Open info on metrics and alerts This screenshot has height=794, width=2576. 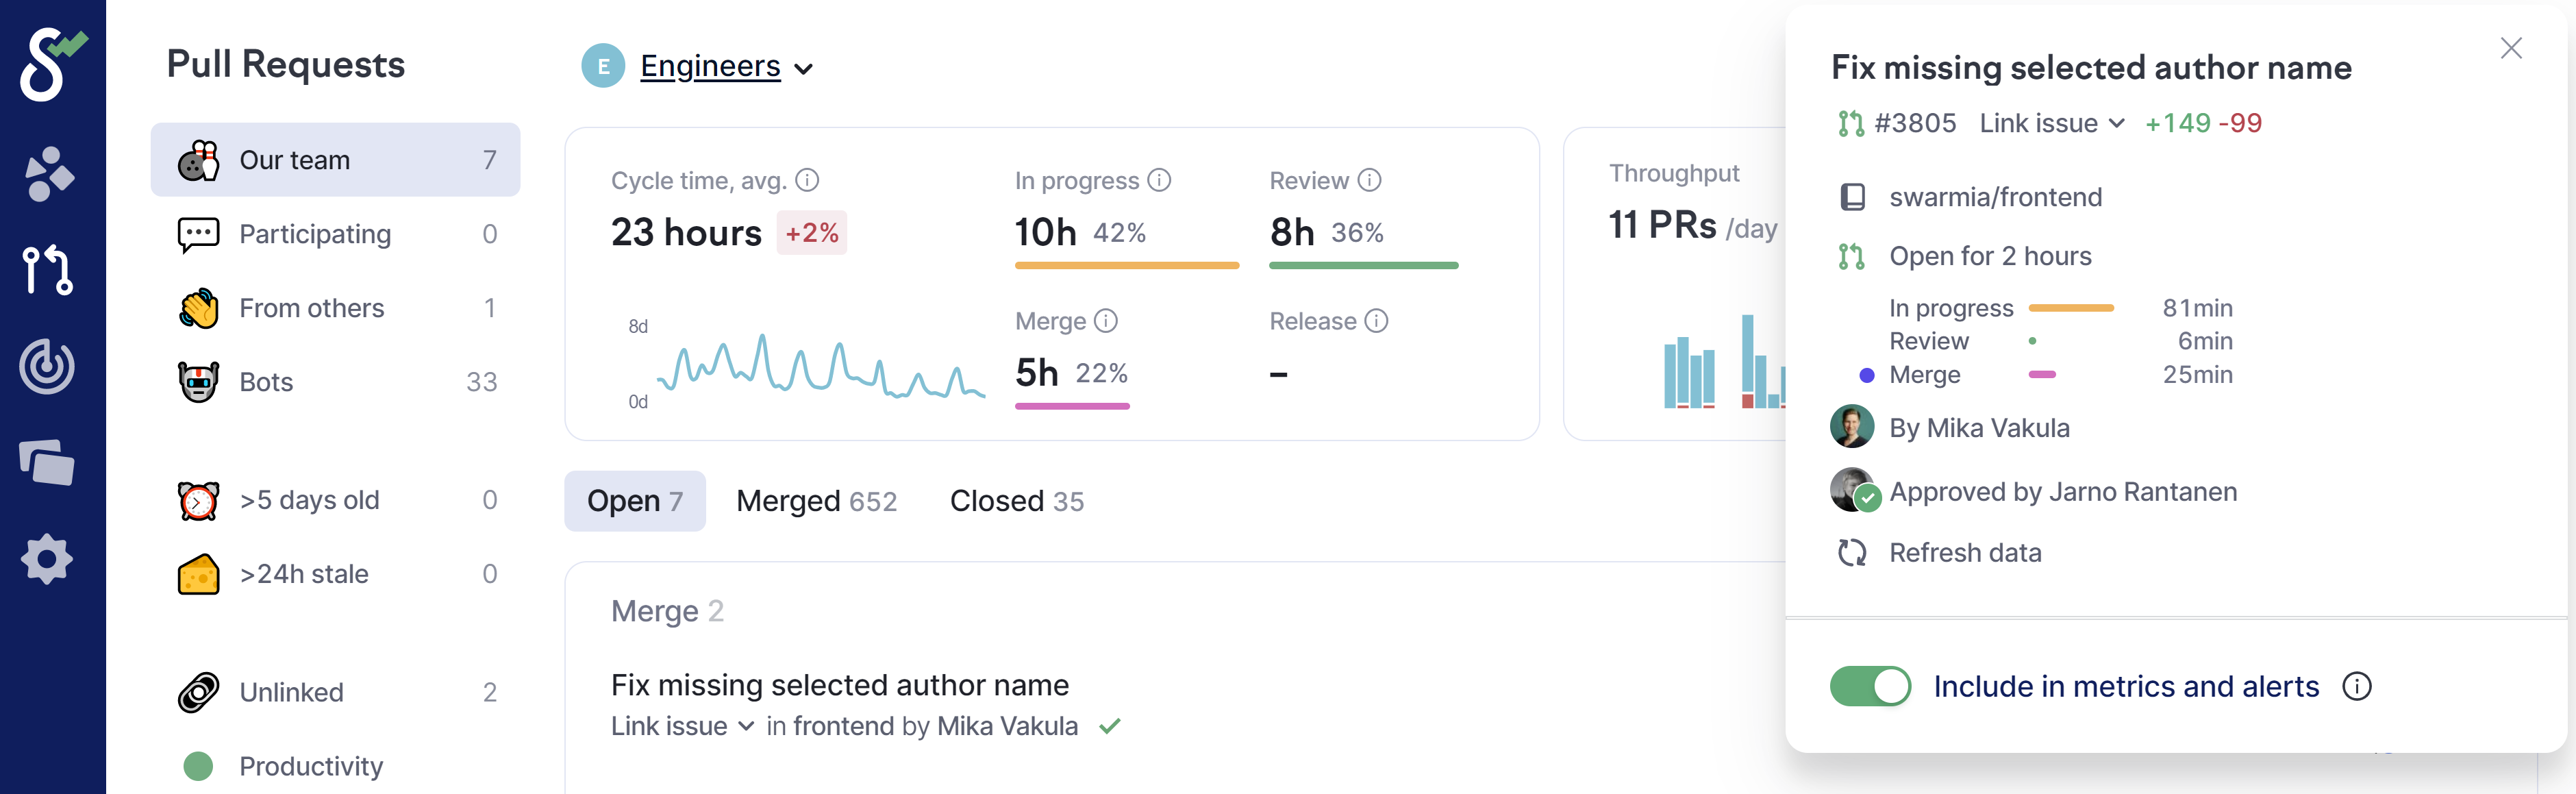[x=2356, y=687]
